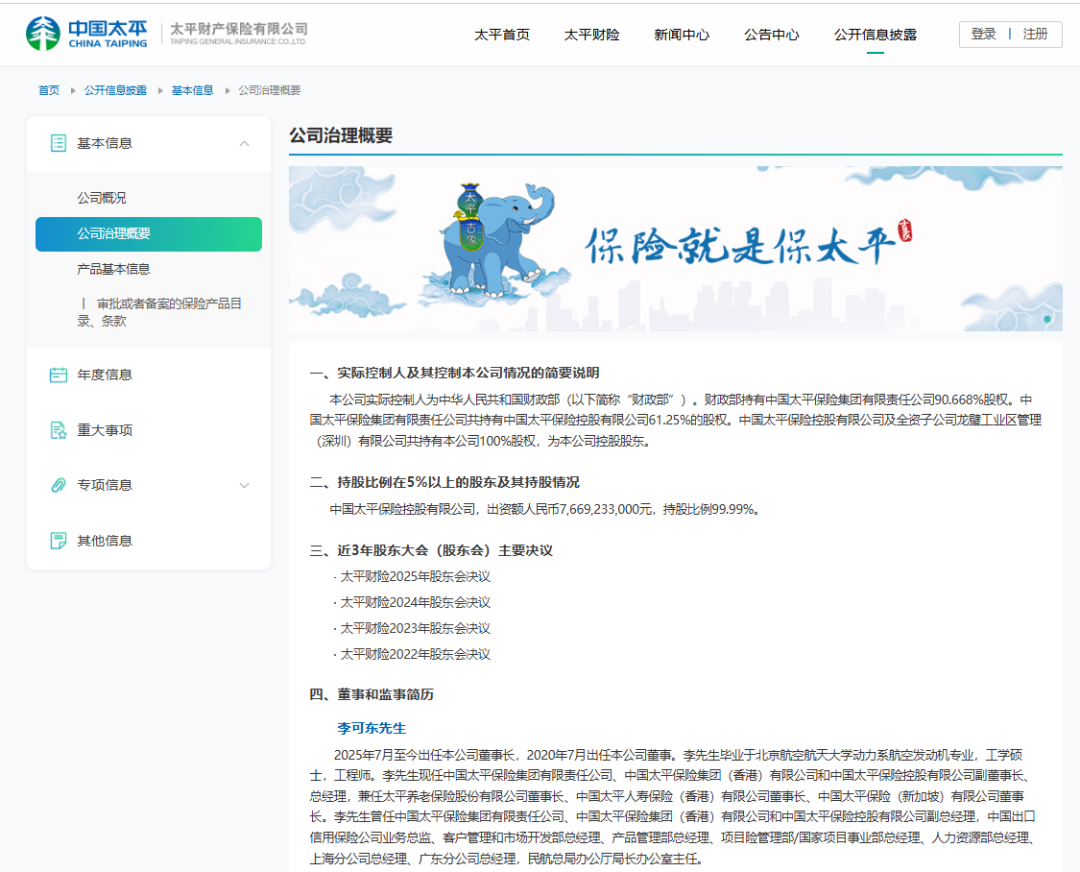Select 产品基本信息 in the sidebar
Screen dimensions: 1080x872
114,269
